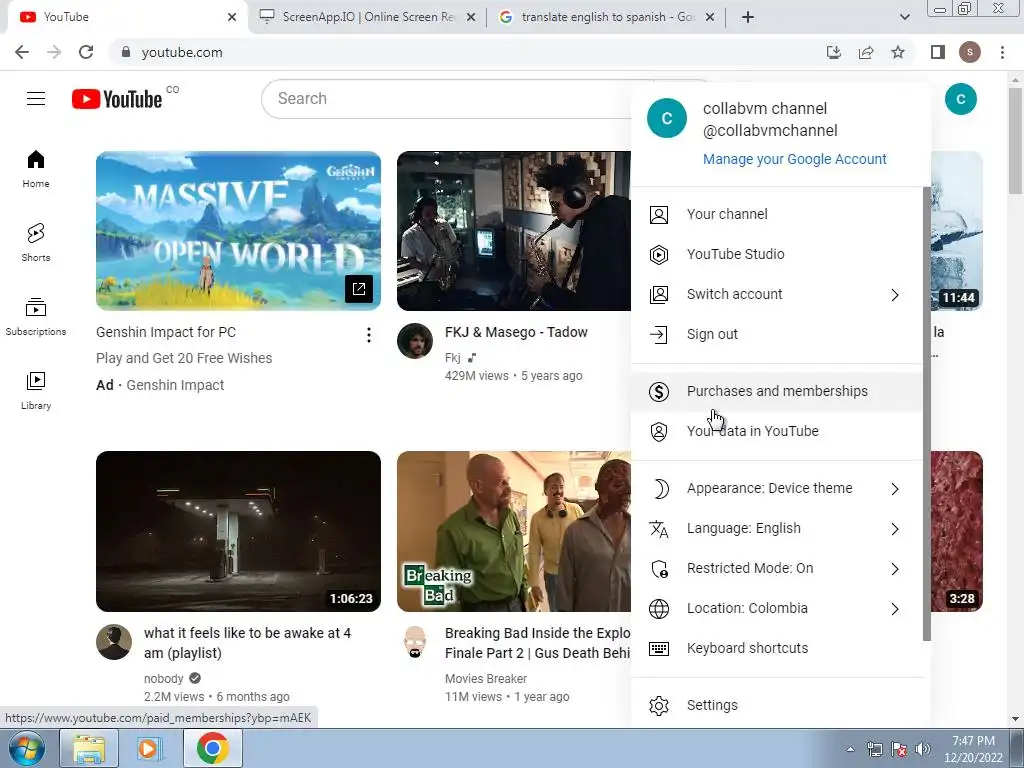Click the YouTube logo
The height and width of the screenshot is (768, 1024).
[117, 99]
